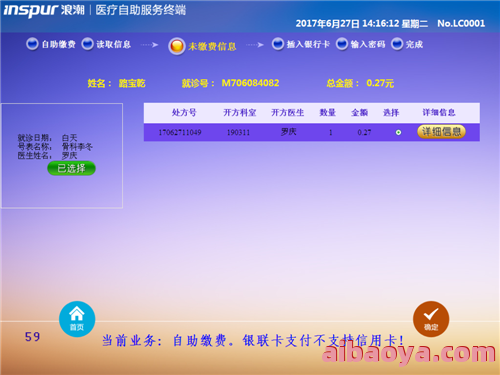Image resolution: width=500 pixels, height=375 pixels.
Task: Select the radio button for prescription 17062711049
Action: (398, 133)
